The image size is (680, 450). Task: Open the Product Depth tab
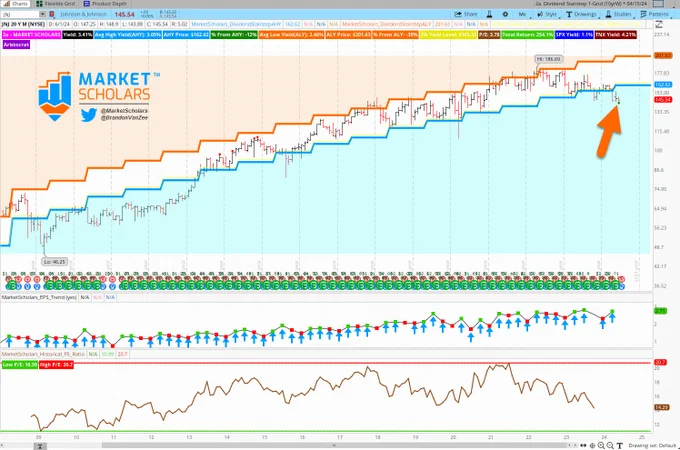click(x=105, y=3)
